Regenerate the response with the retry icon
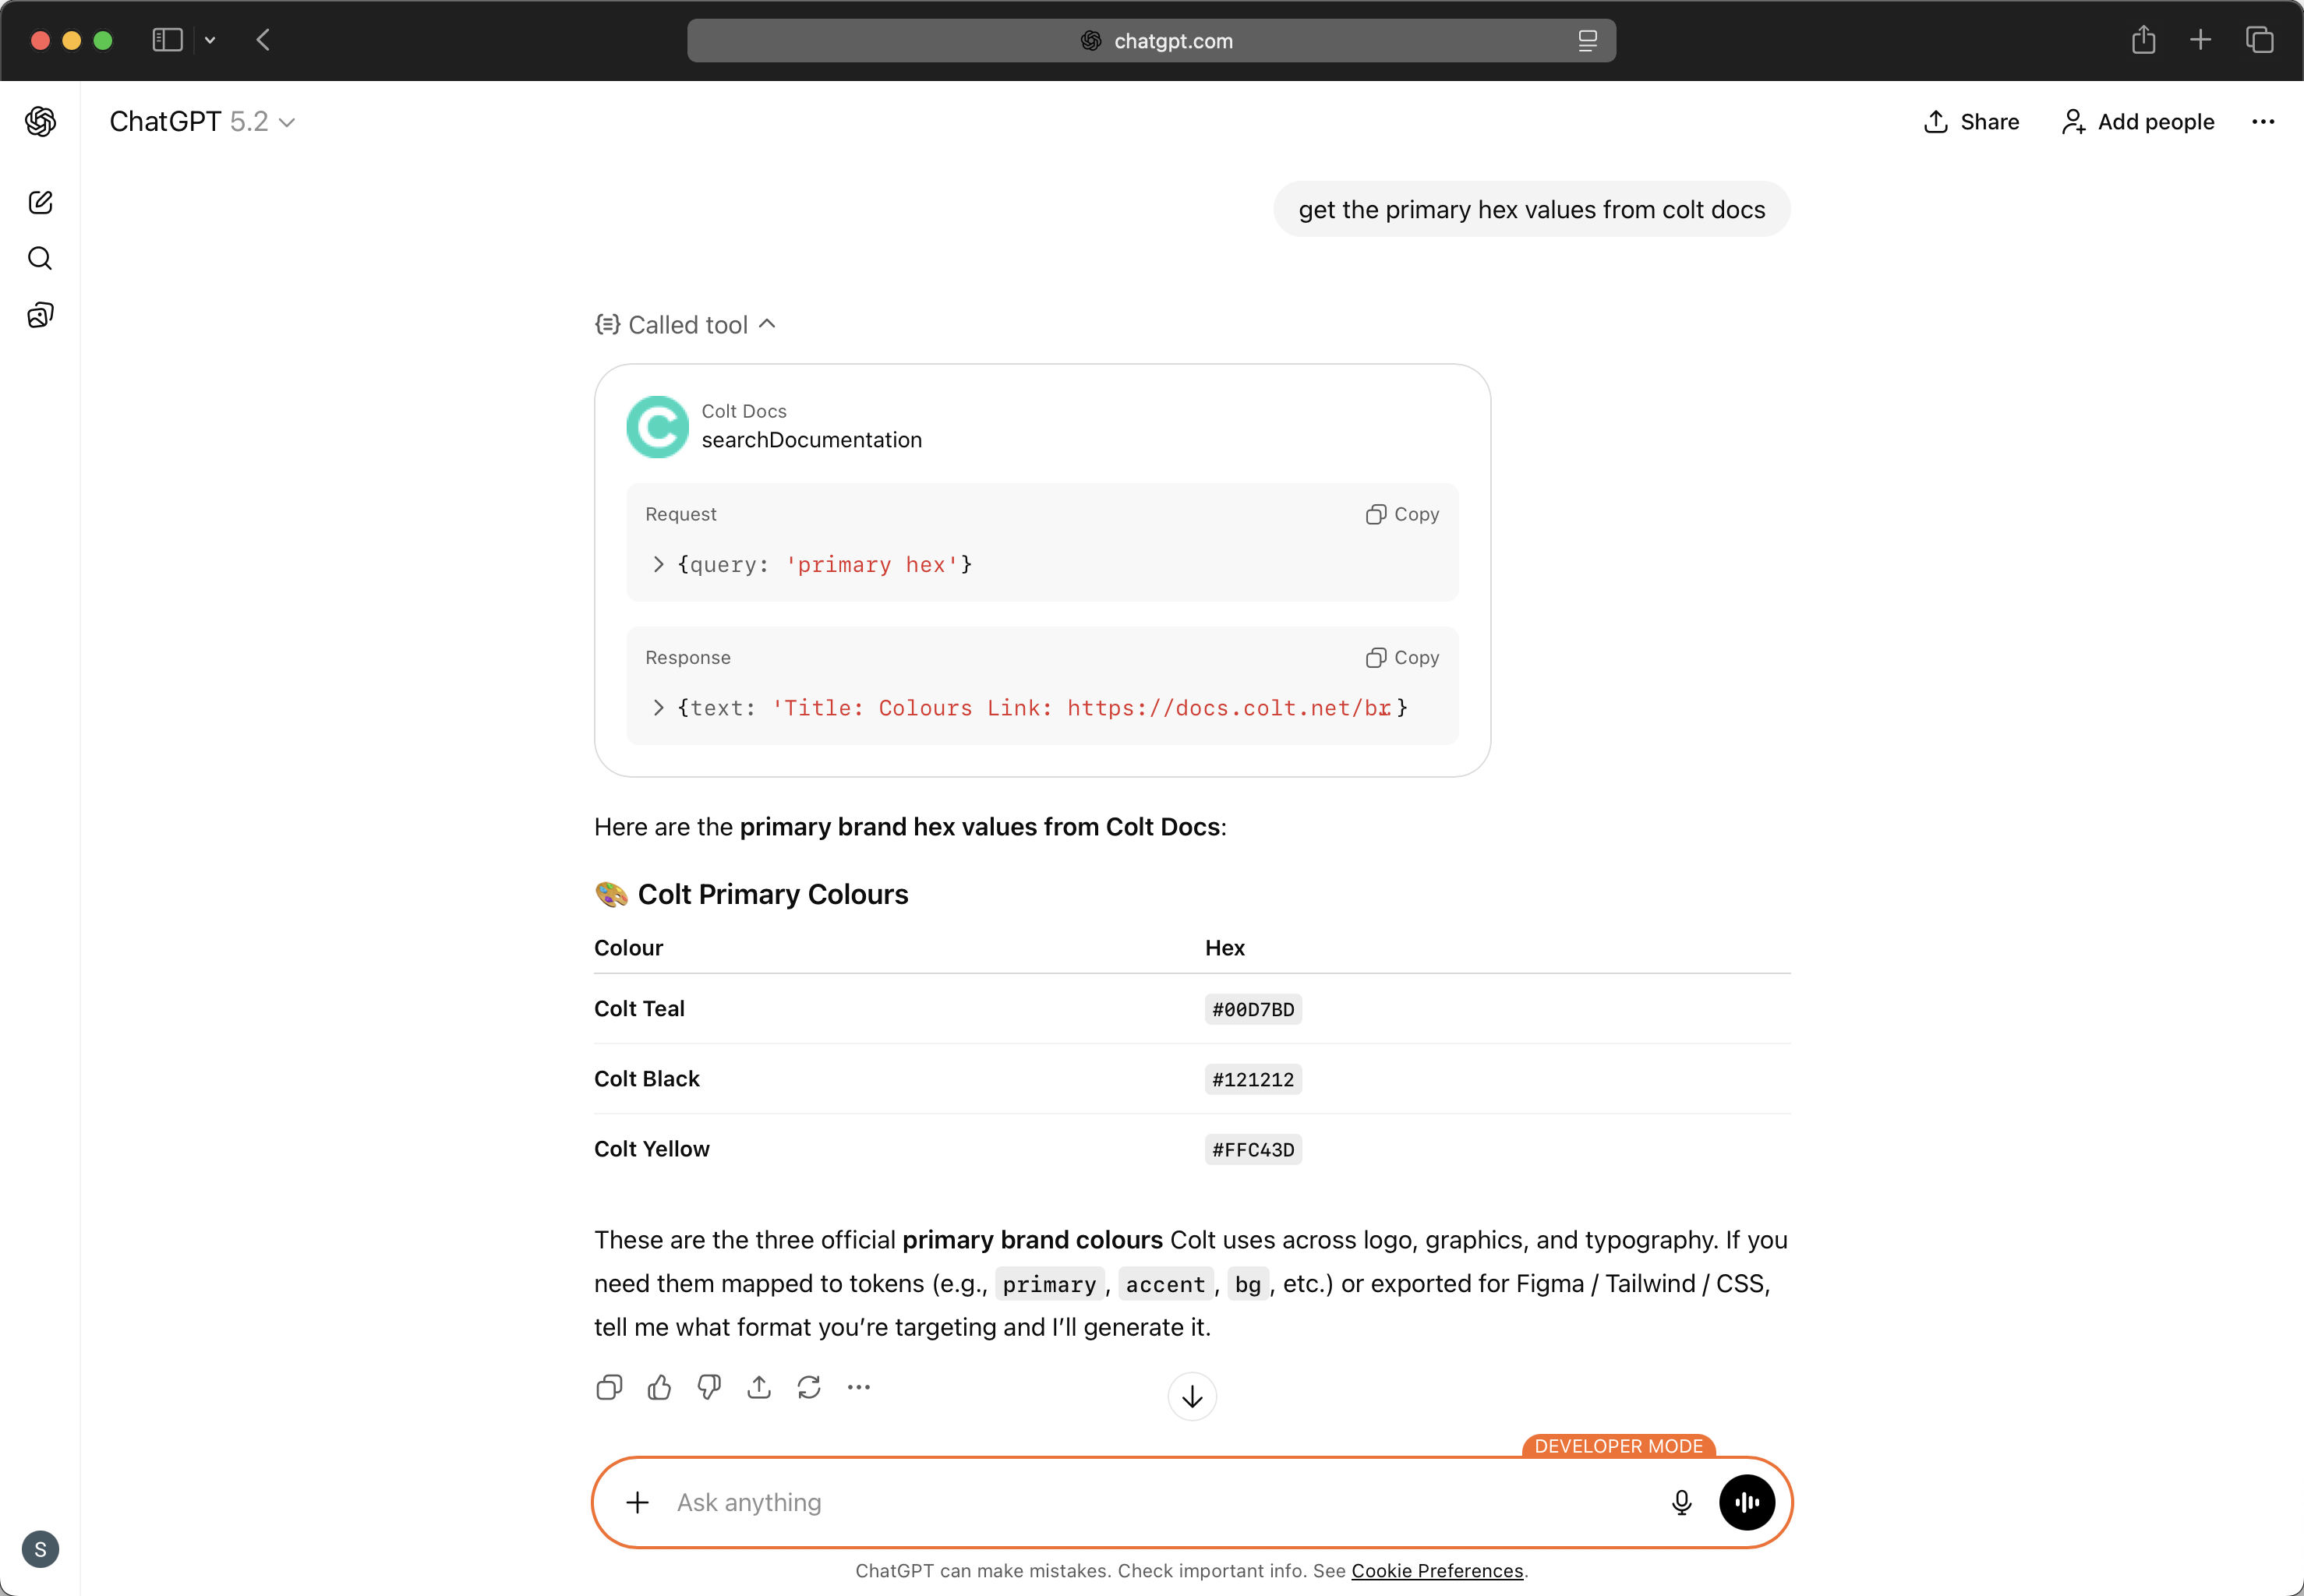 (x=809, y=1387)
